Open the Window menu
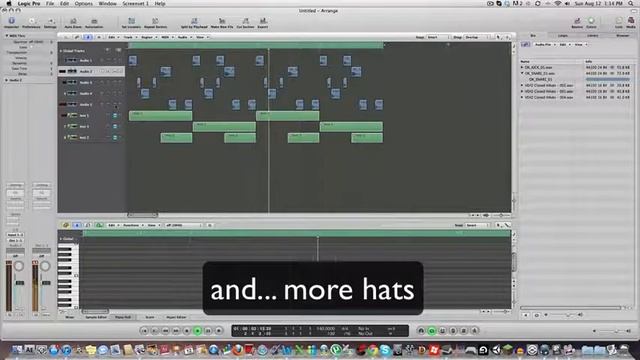This screenshot has height=360, width=640. (108, 4)
